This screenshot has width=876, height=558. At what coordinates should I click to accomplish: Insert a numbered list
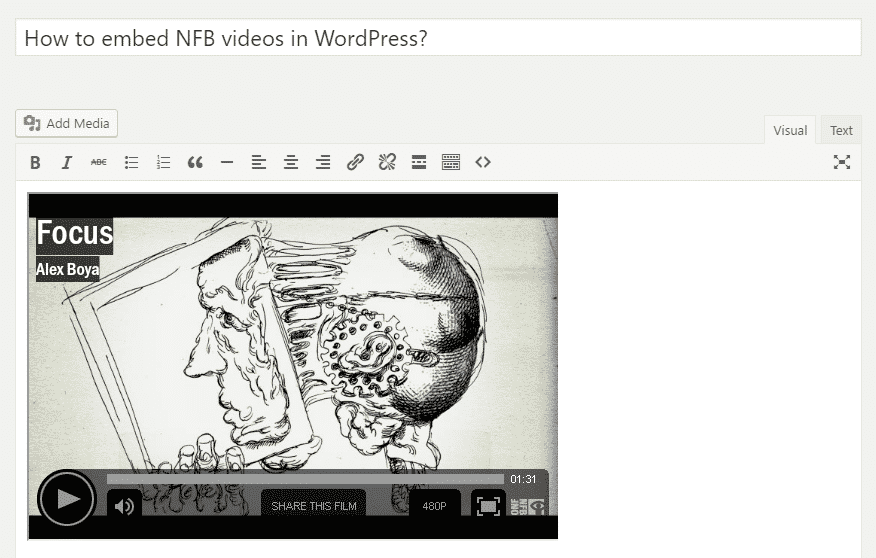click(x=163, y=163)
